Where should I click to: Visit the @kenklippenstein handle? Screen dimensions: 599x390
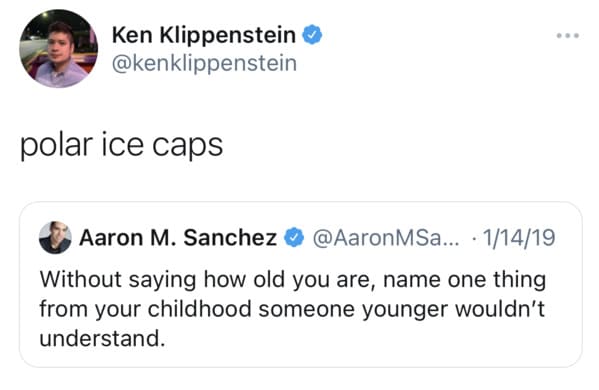[x=204, y=63]
